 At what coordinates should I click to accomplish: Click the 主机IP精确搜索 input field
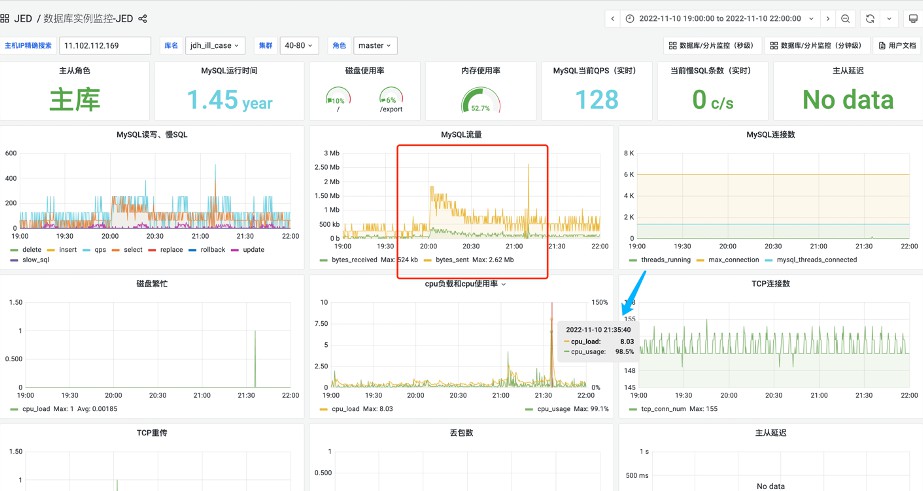[x=105, y=45]
